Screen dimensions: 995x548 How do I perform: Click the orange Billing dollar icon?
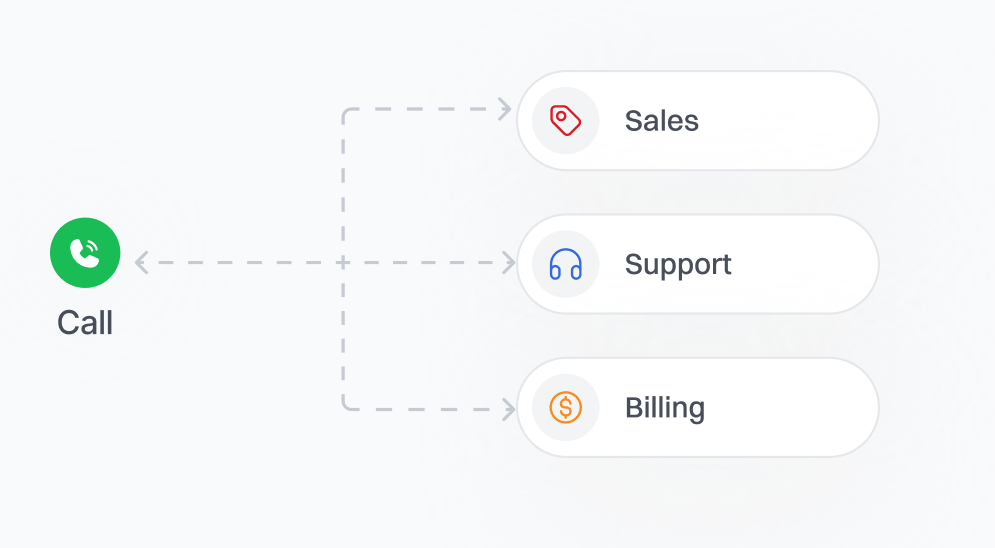pos(565,408)
